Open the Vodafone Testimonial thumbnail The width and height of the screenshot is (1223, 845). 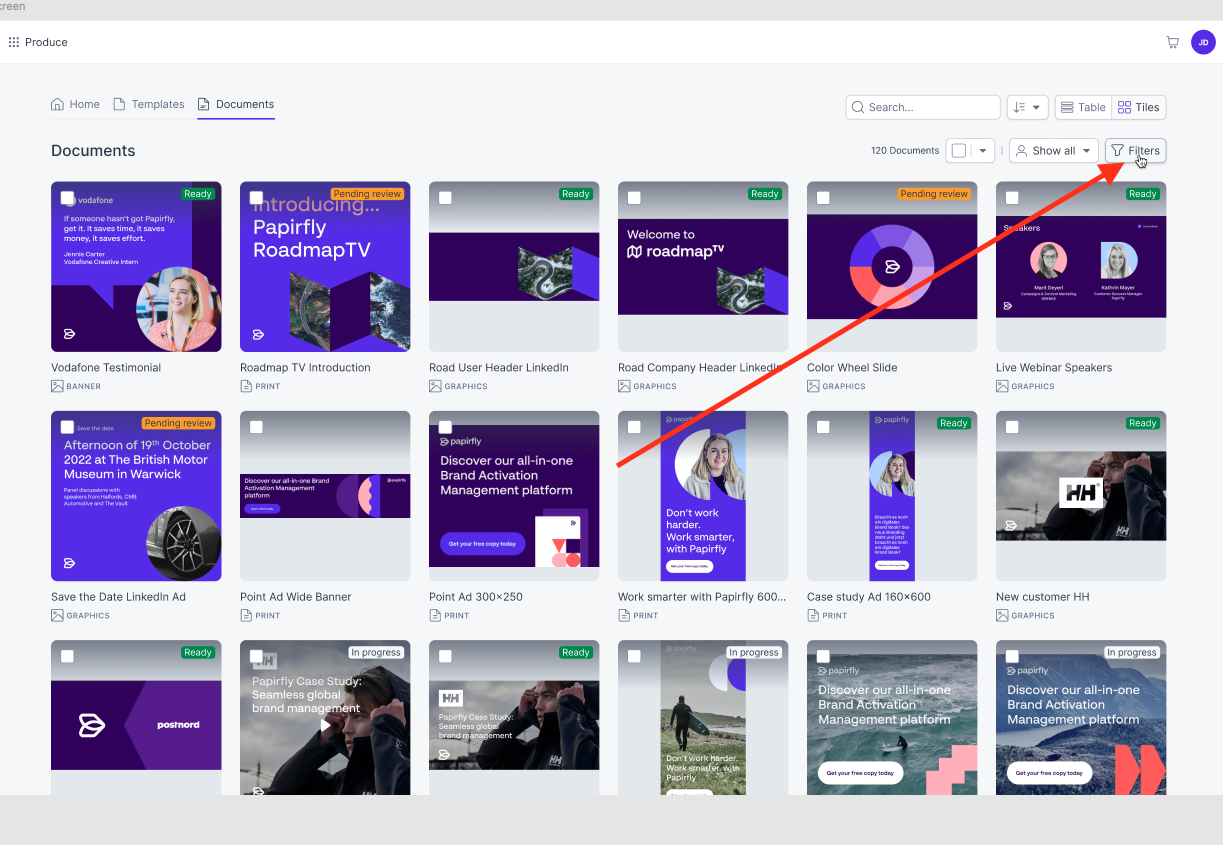coord(136,267)
